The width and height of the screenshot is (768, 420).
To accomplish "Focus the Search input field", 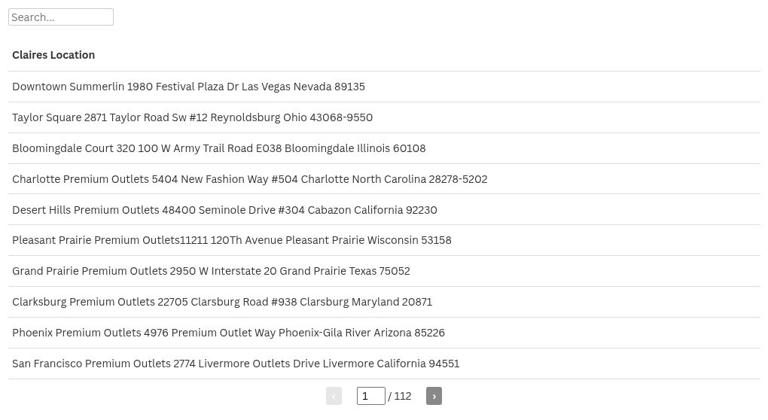I will (61, 17).
